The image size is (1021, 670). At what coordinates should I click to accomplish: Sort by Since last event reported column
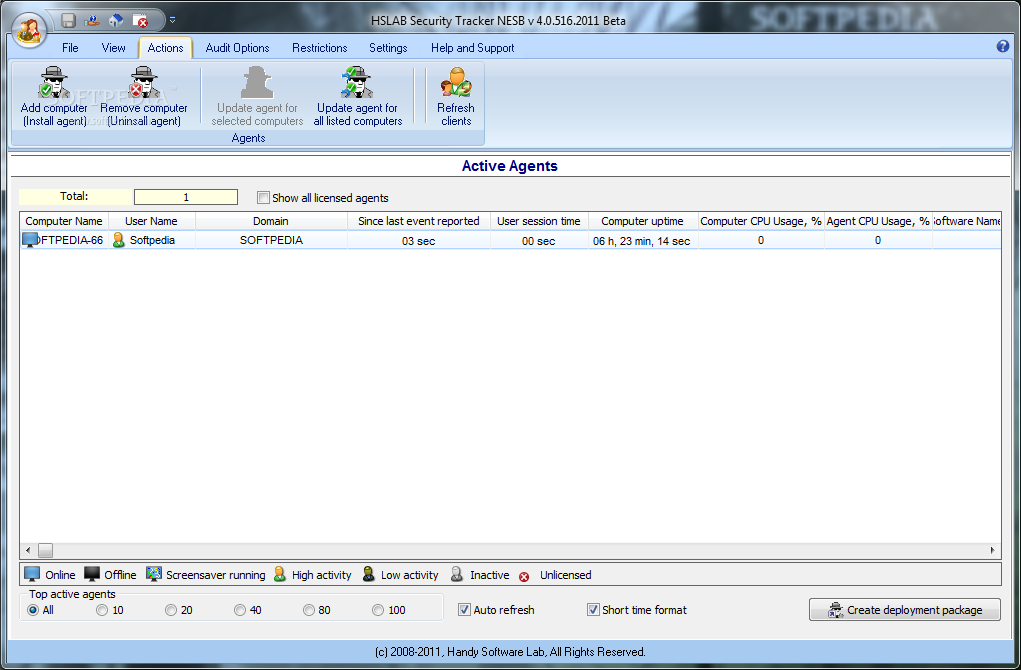point(419,221)
